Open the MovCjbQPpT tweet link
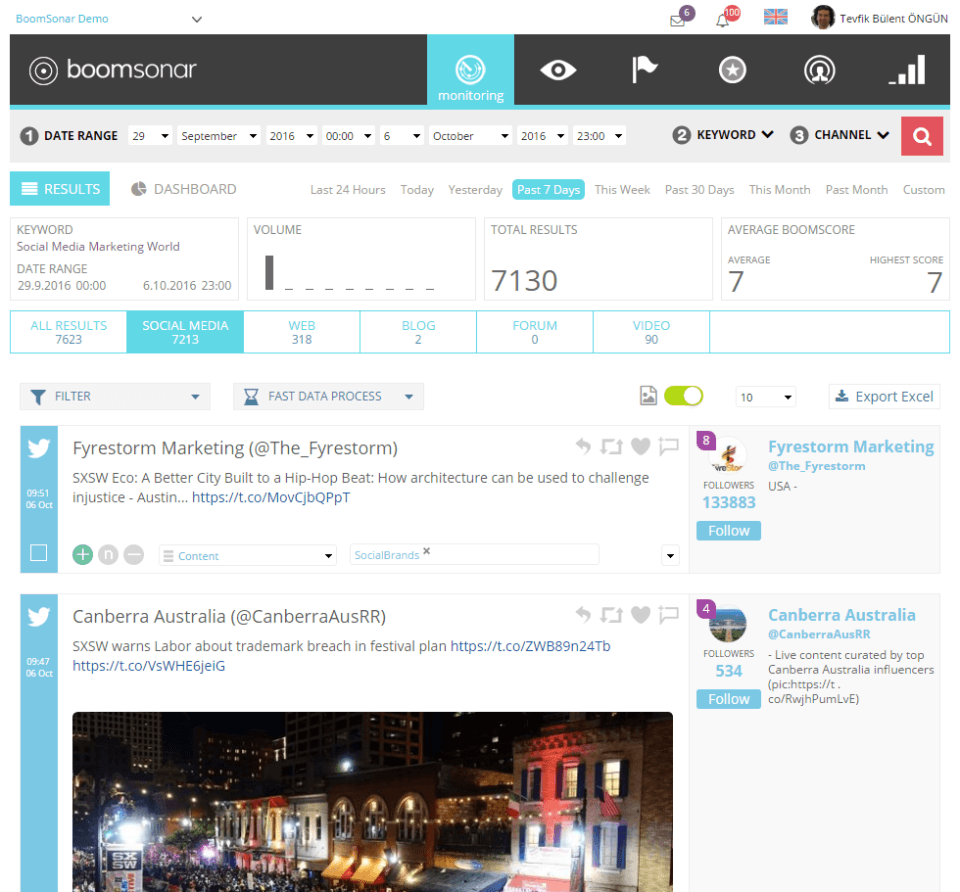960x892 pixels. (271, 497)
